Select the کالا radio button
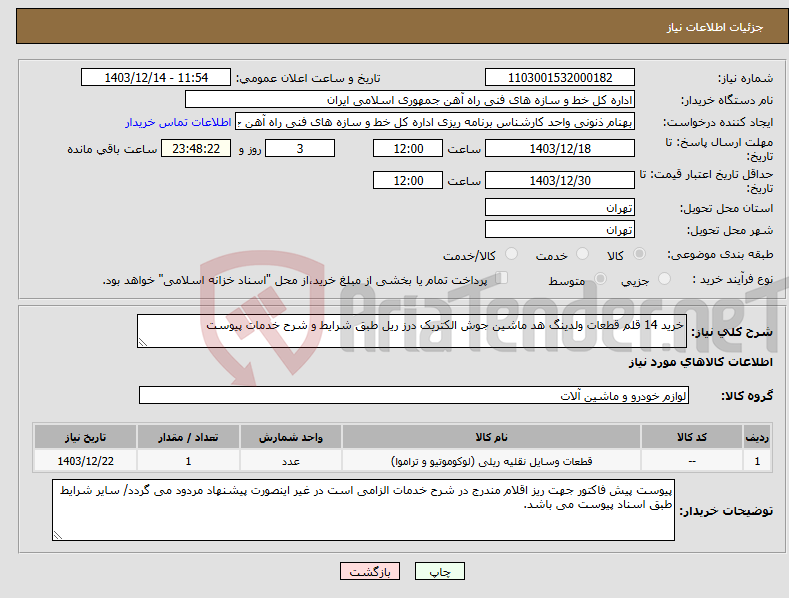The width and height of the screenshot is (789, 598). tap(639, 254)
